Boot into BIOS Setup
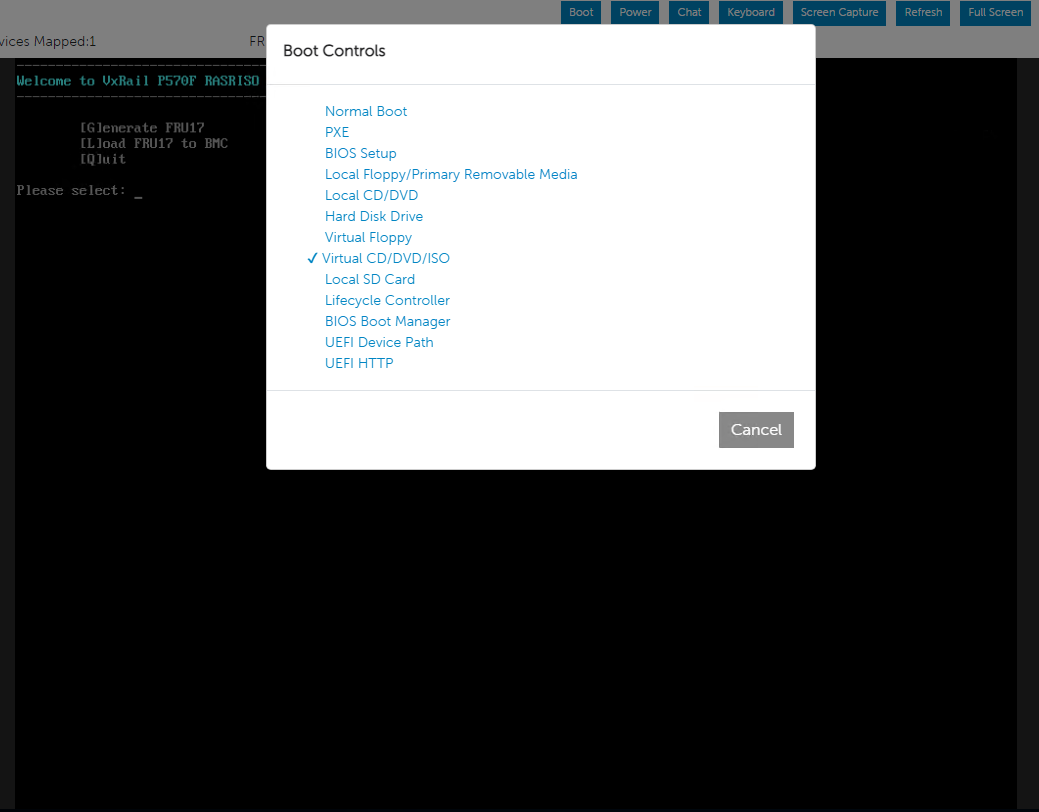The image size is (1039, 812). 360,153
